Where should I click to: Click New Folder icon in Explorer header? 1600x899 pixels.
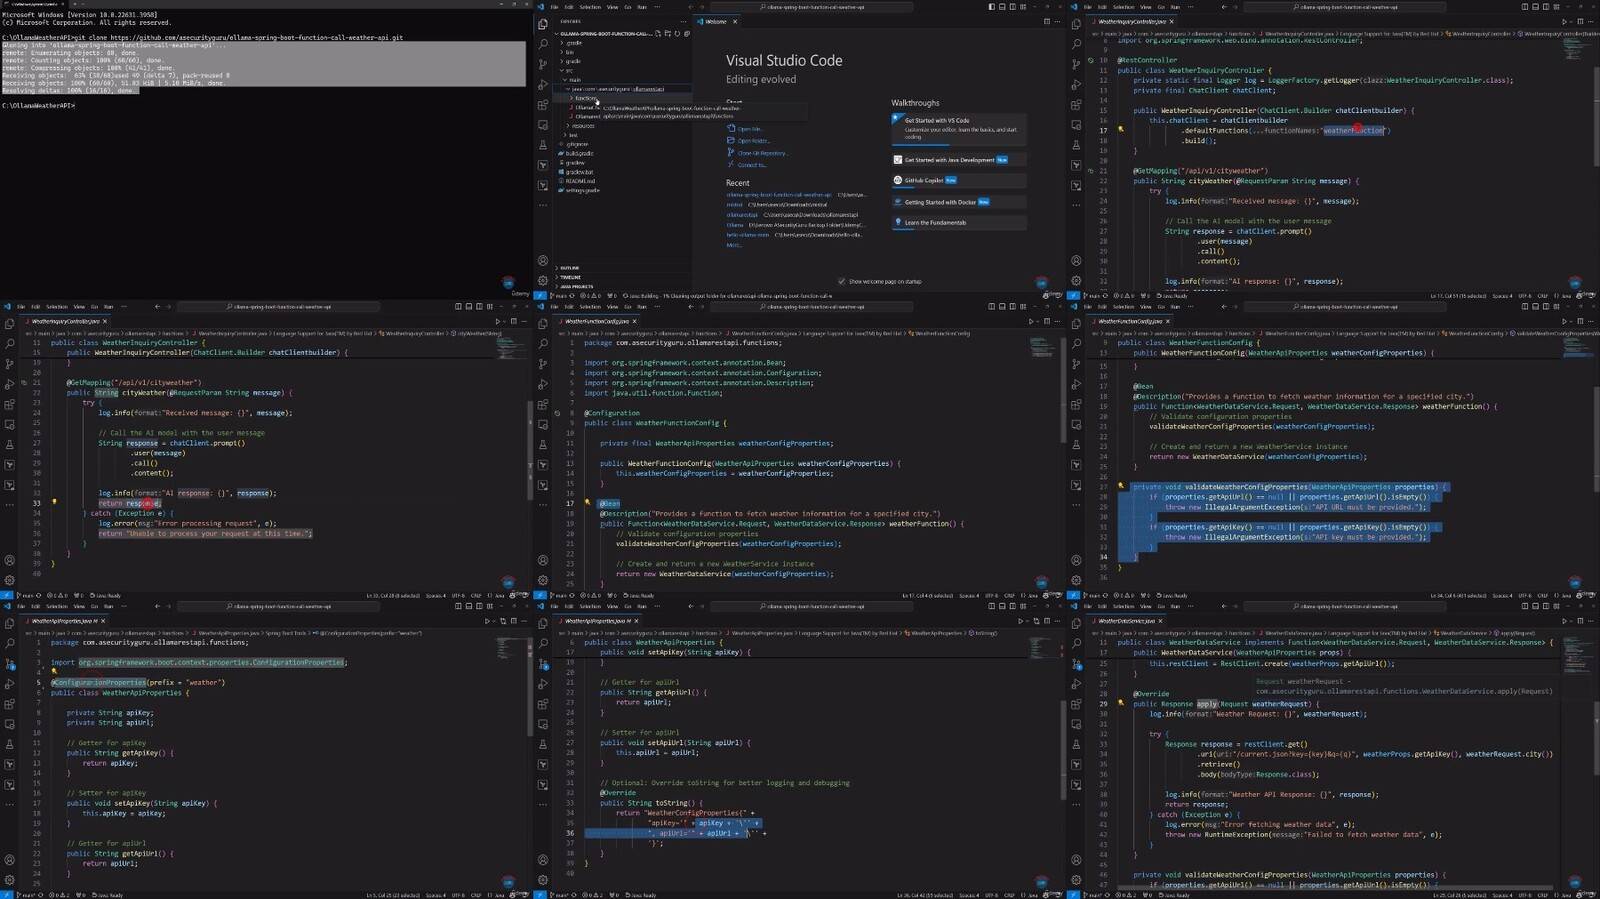tap(668, 33)
